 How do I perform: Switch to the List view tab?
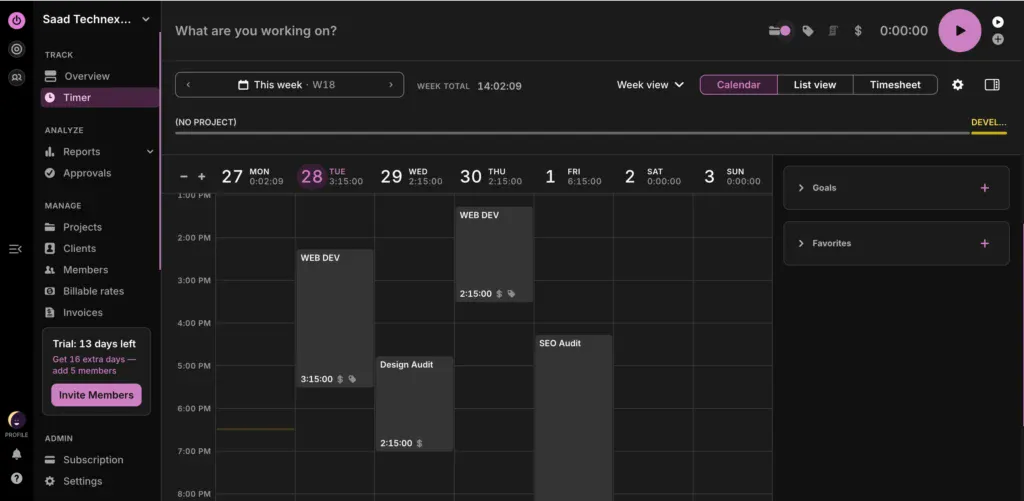814,85
